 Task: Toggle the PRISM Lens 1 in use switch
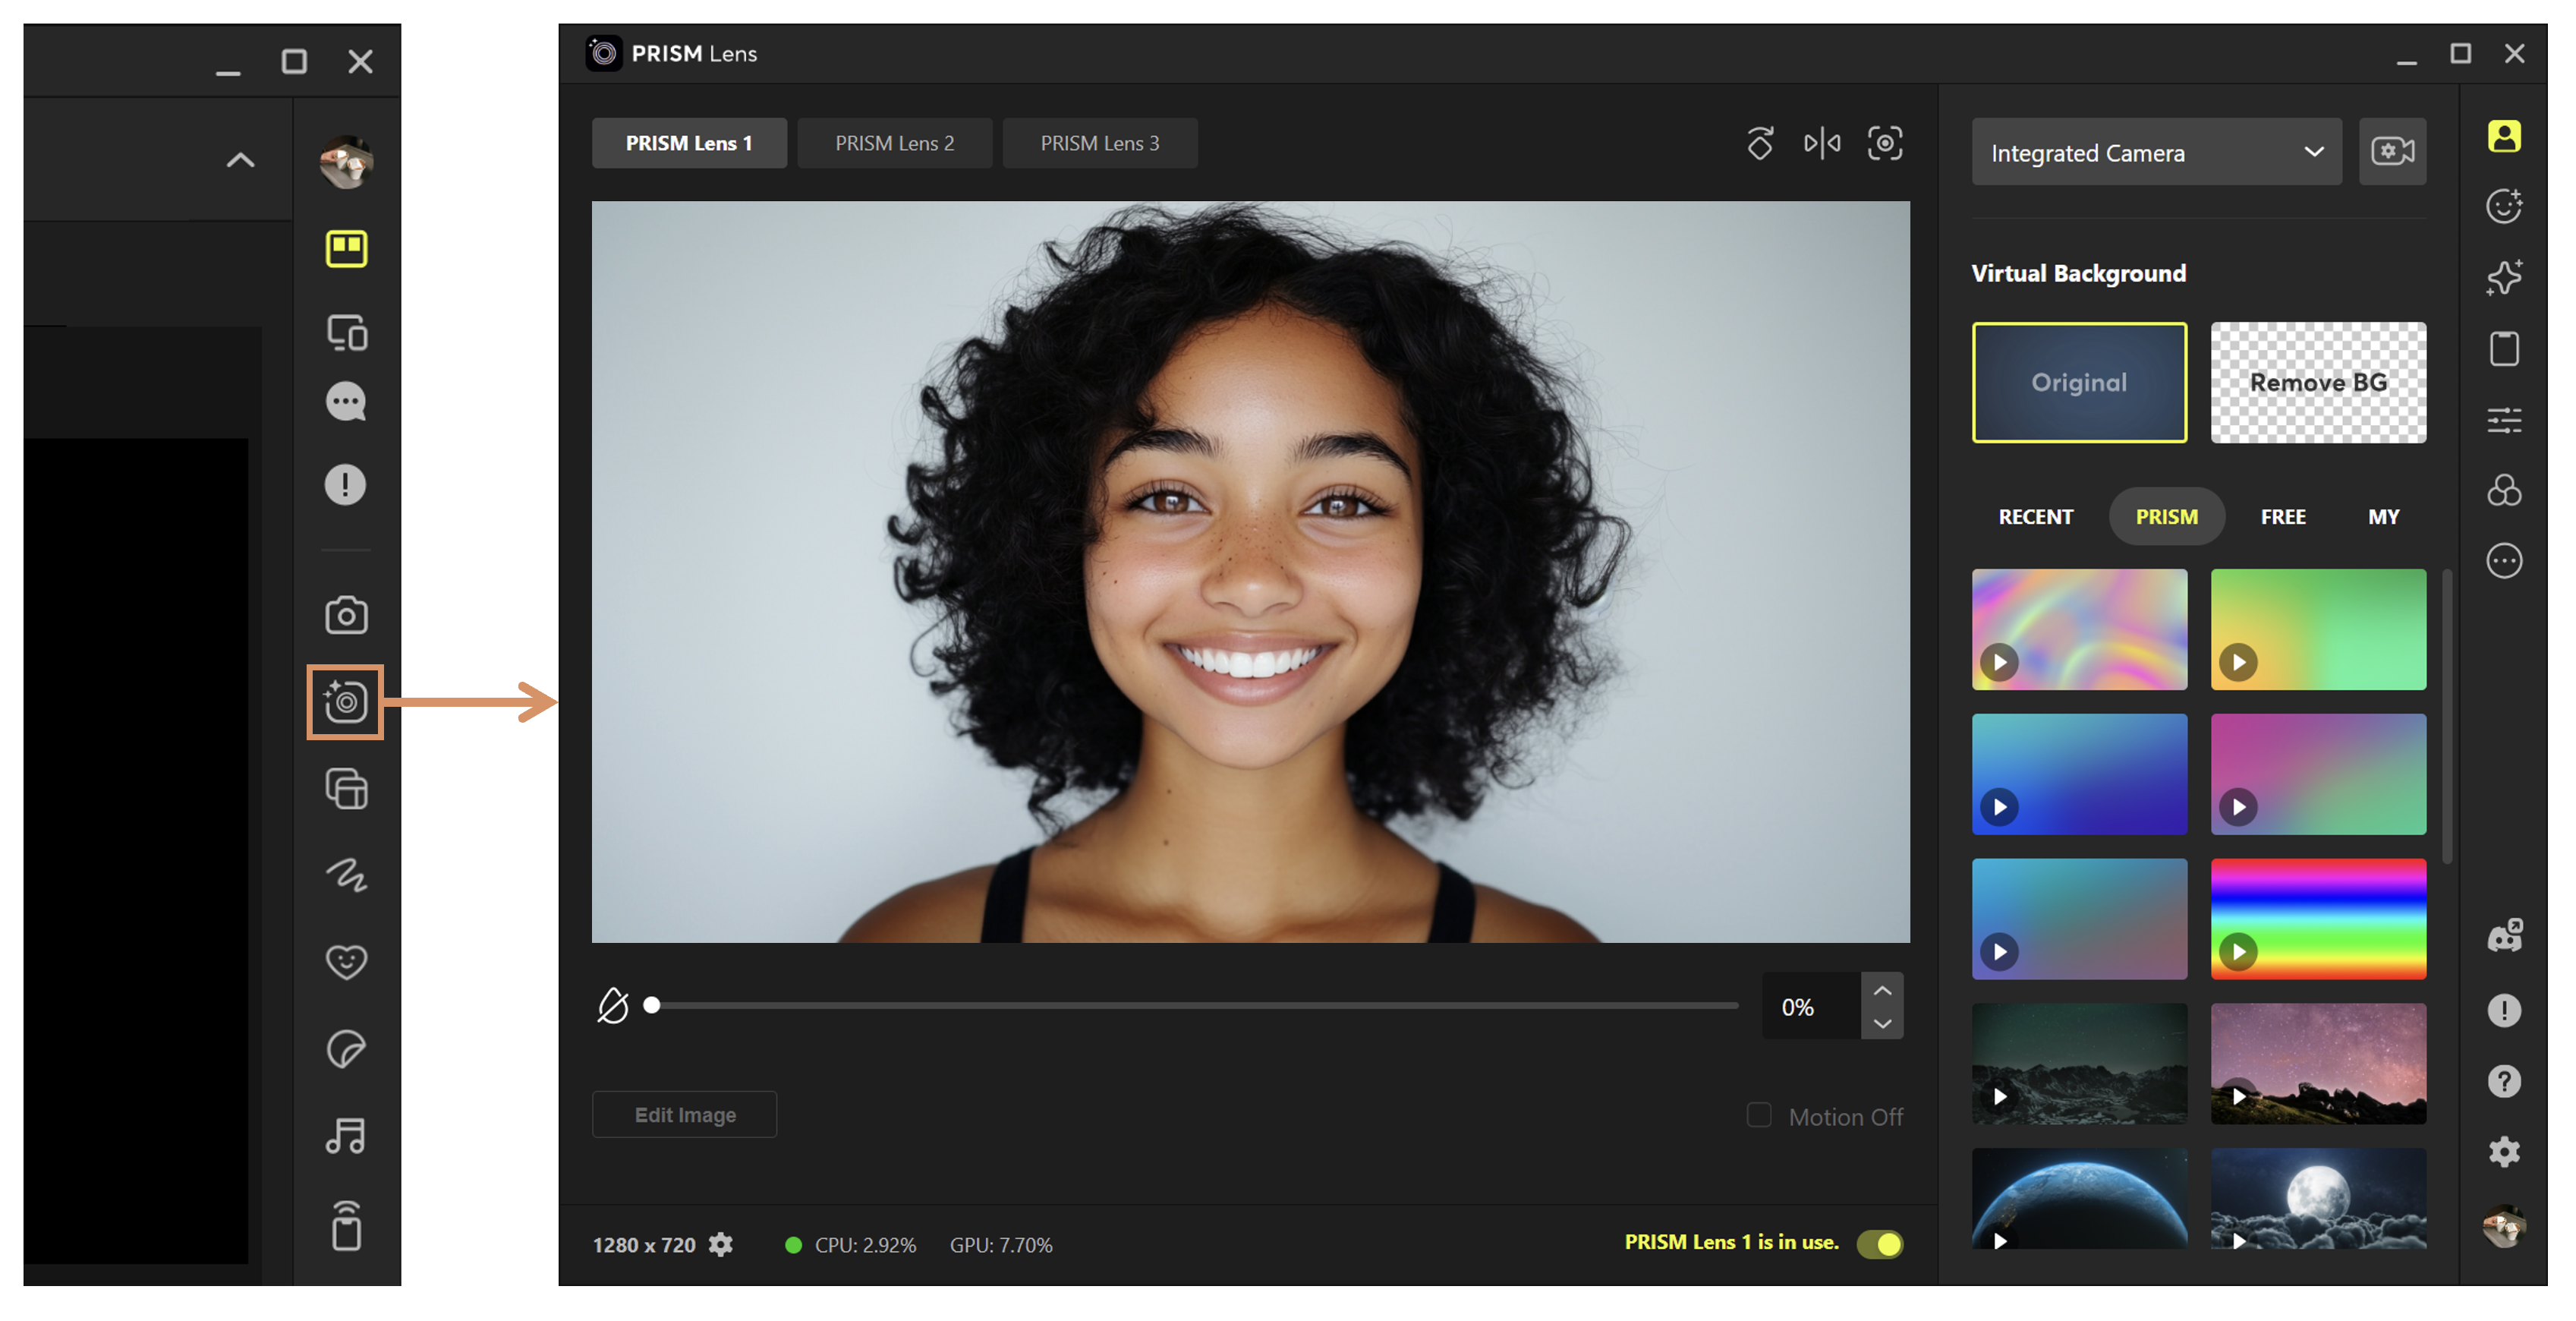pos(1880,1243)
